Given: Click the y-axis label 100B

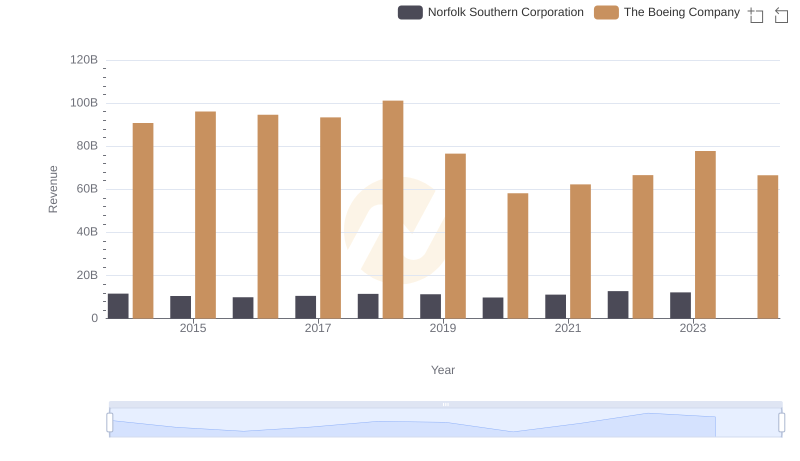Looking at the screenshot, I should (84, 103).
